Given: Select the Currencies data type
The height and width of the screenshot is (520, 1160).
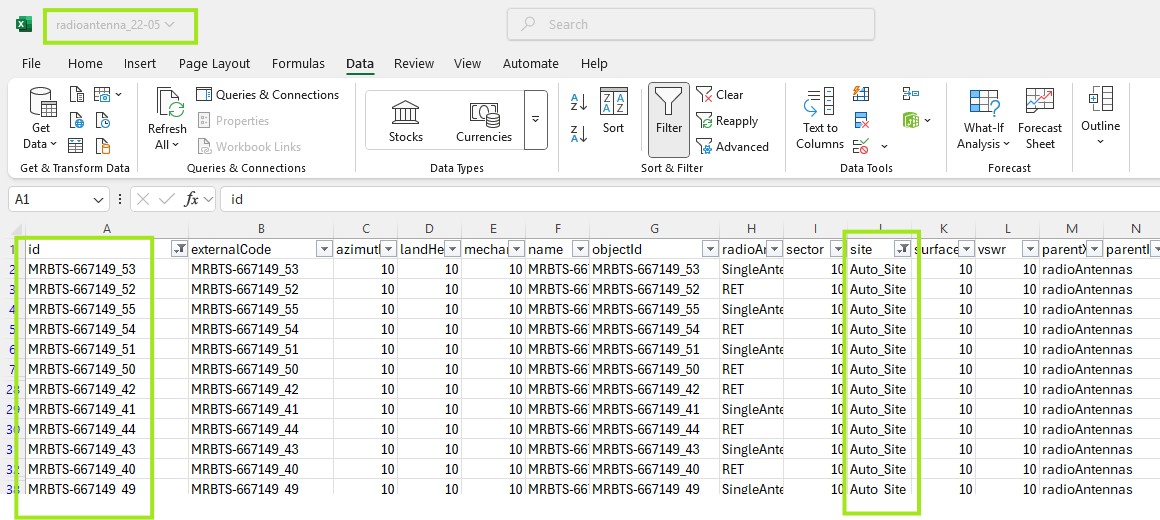Looking at the screenshot, I should click(484, 122).
